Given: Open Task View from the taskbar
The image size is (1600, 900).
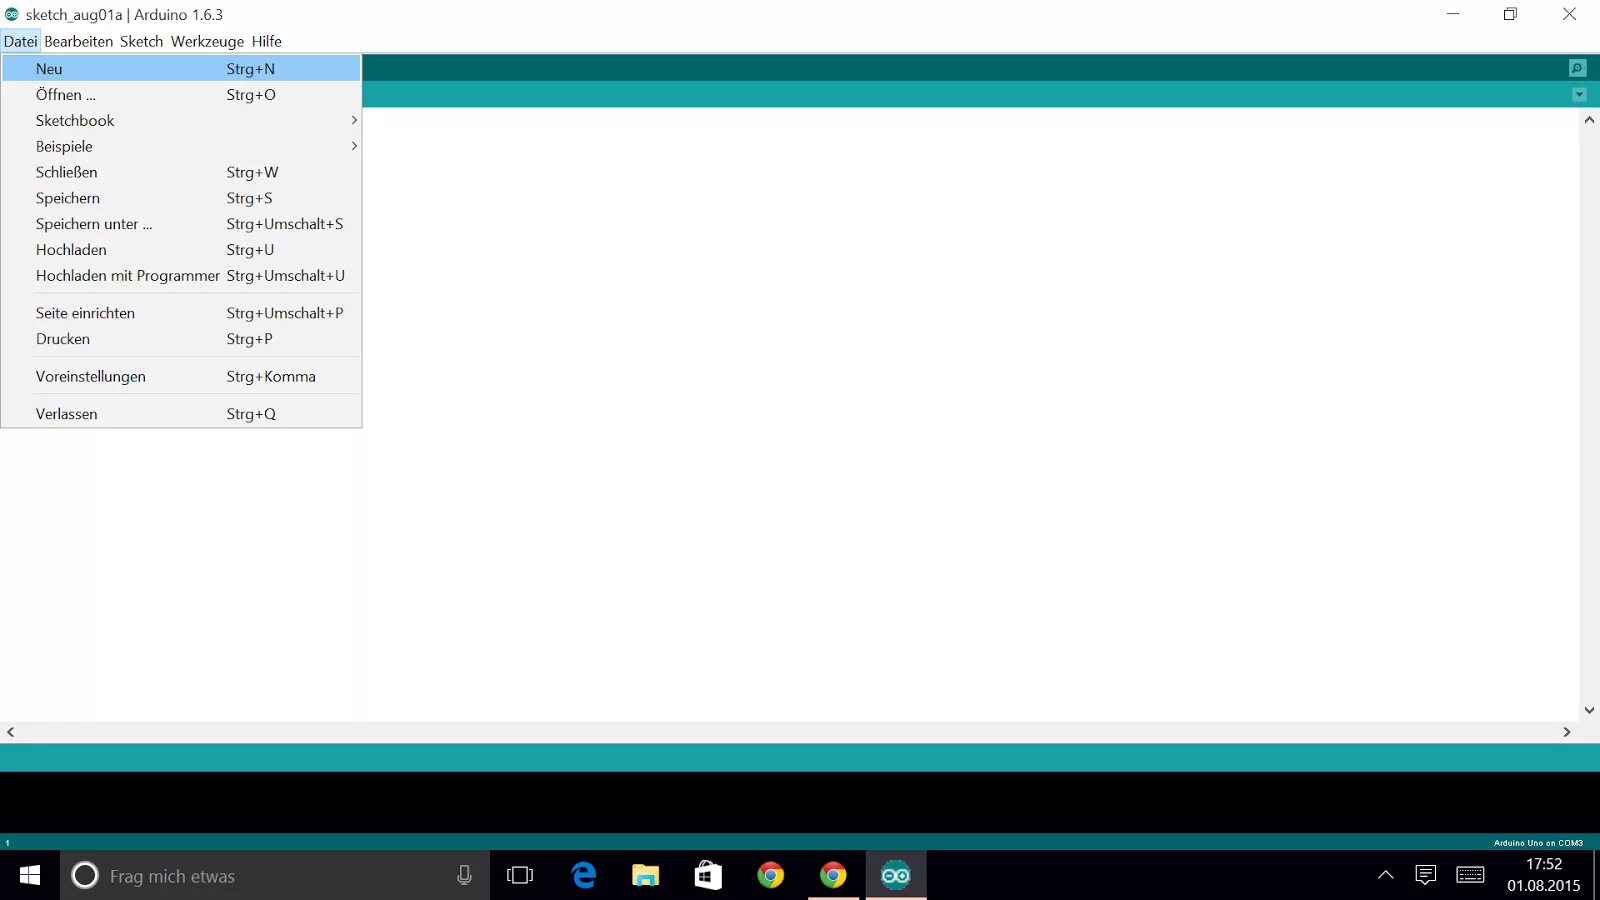Looking at the screenshot, I should click(x=520, y=876).
